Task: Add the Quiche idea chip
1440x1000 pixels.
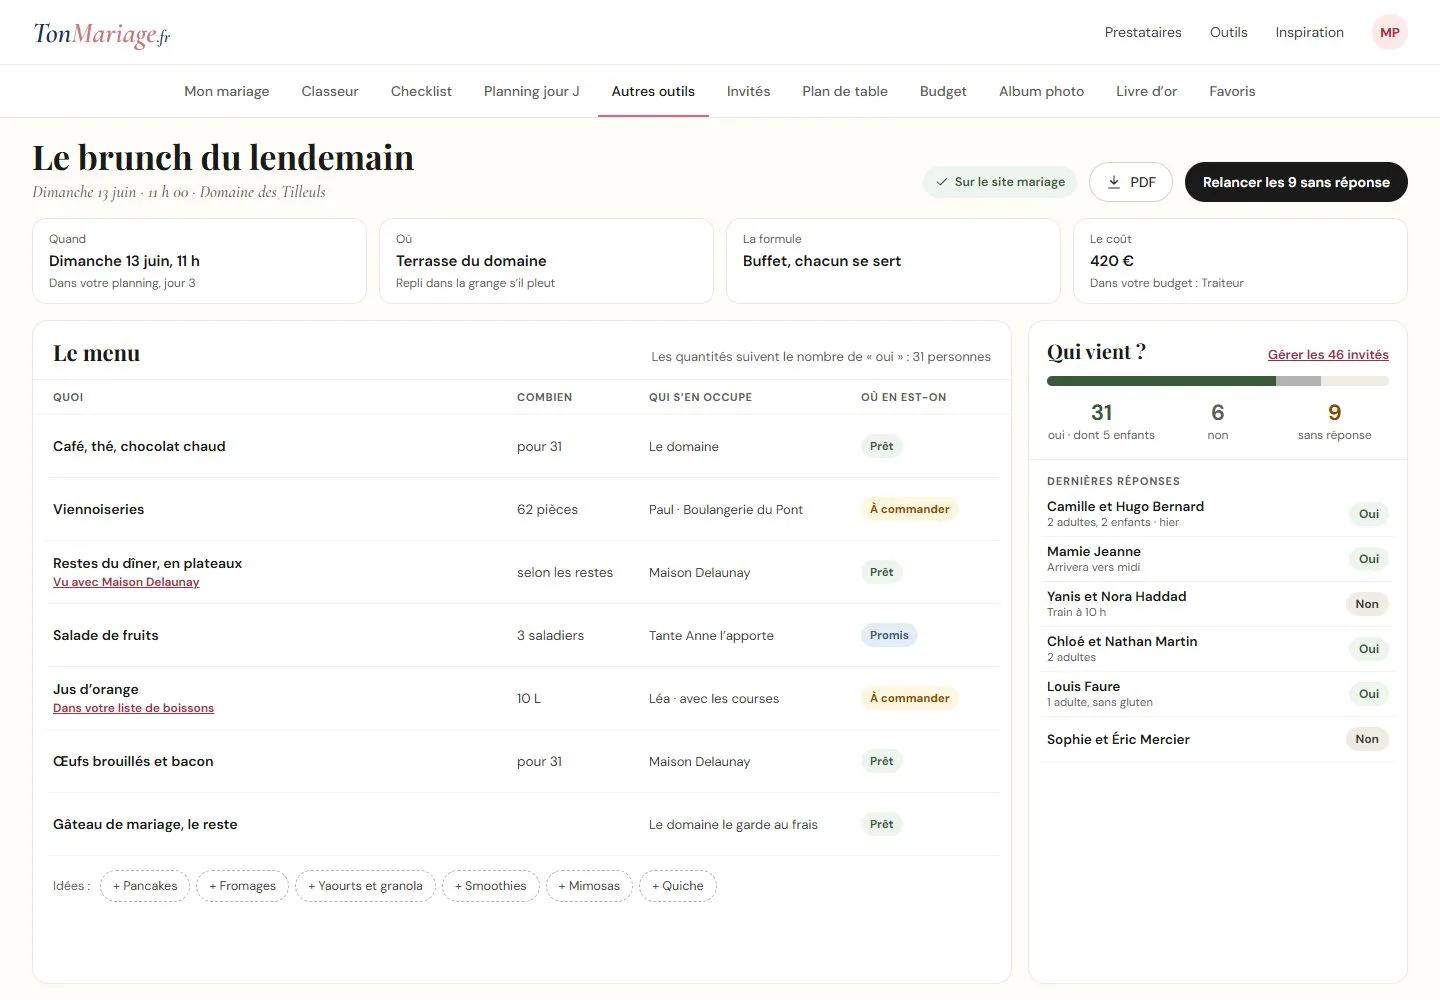Action: [678, 886]
